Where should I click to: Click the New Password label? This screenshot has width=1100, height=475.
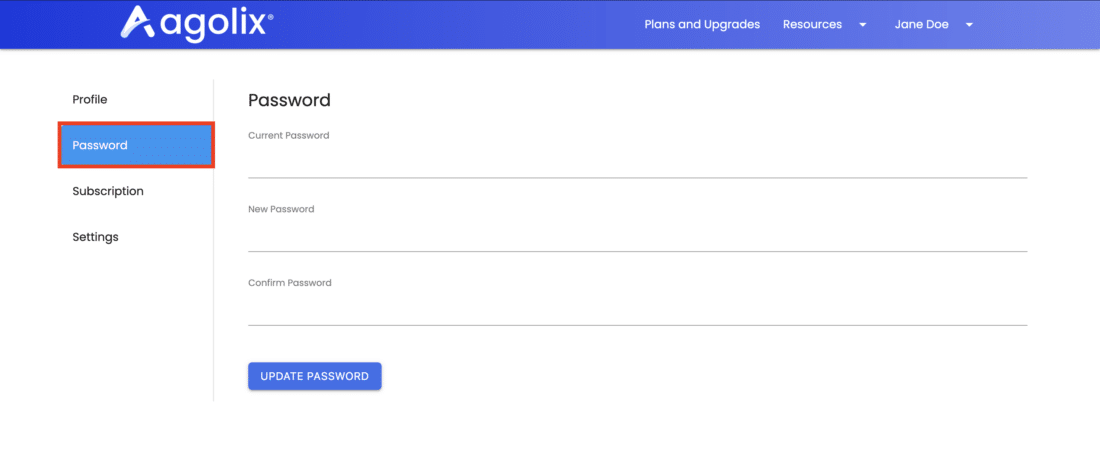(281, 209)
